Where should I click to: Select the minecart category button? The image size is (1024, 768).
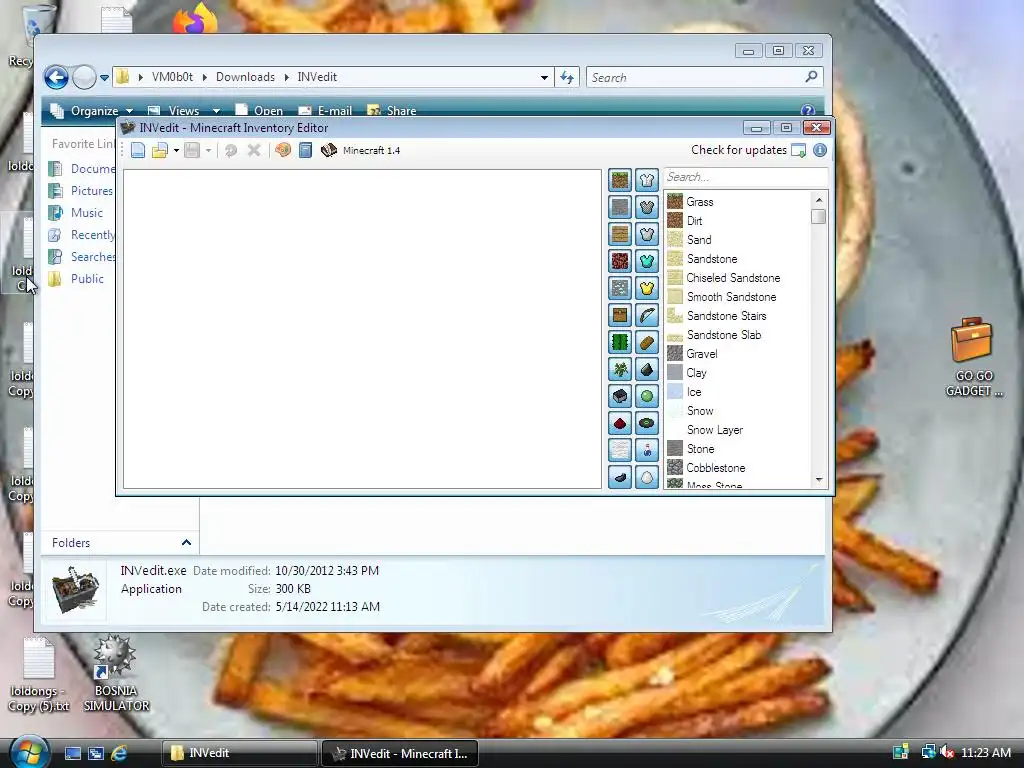tap(620, 396)
